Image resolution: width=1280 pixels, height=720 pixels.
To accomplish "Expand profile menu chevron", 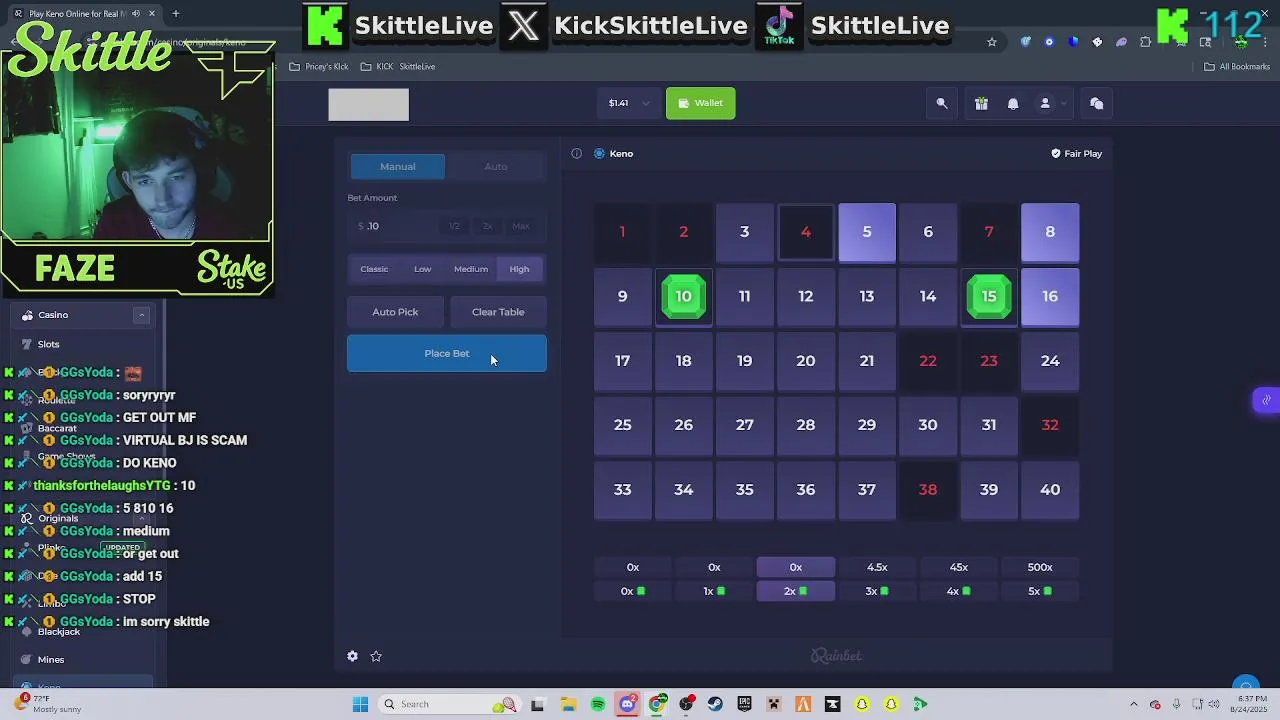I will click(1063, 103).
